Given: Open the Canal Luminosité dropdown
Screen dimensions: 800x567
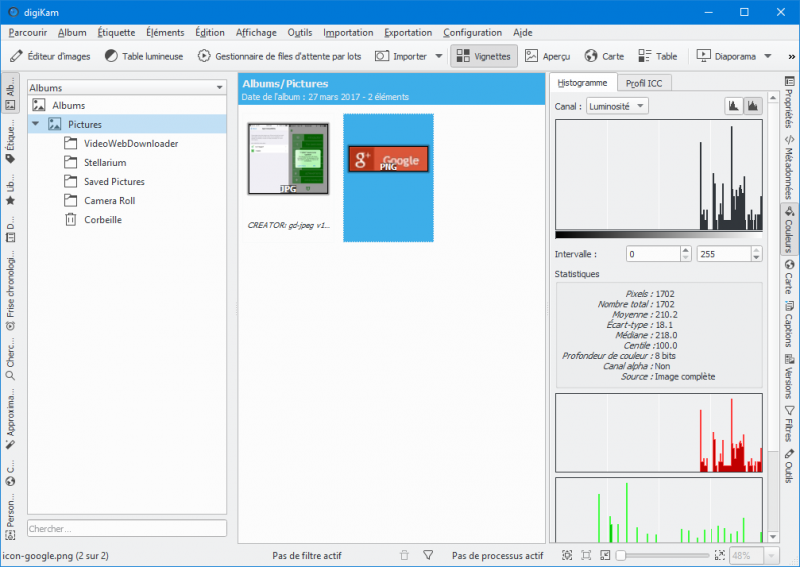Looking at the screenshot, I should click(x=616, y=105).
